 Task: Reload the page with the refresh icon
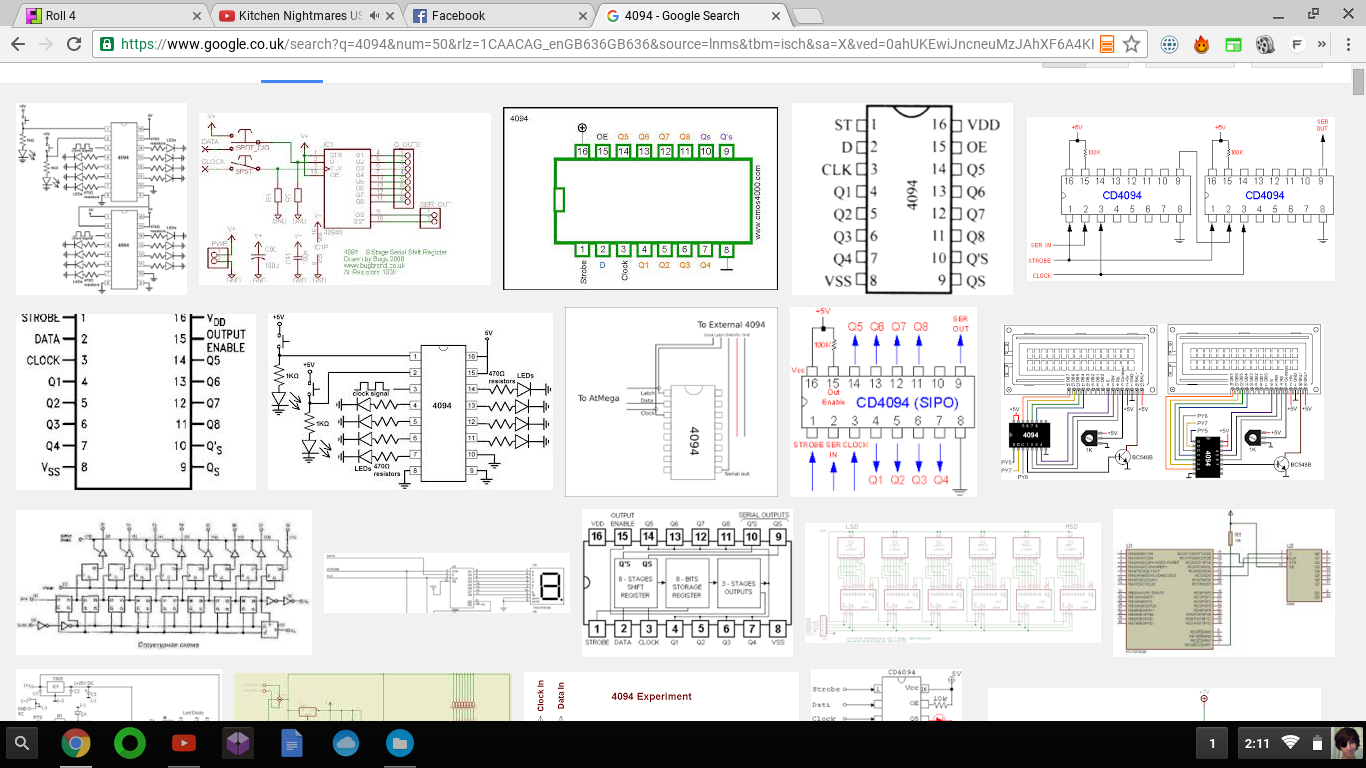click(x=73, y=44)
